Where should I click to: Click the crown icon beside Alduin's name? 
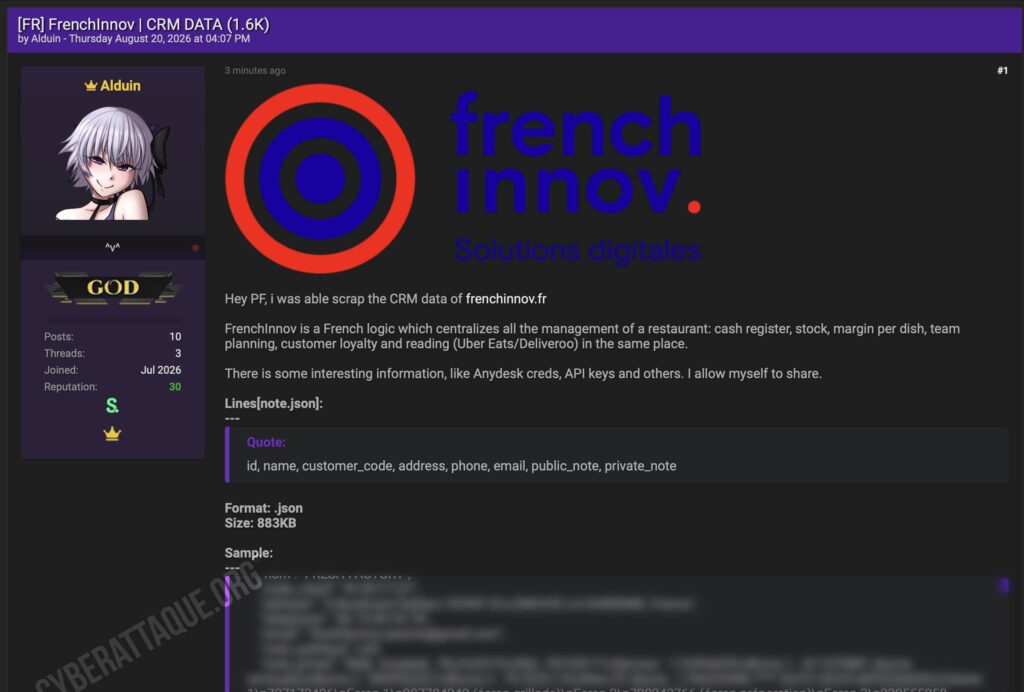(x=91, y=86)
